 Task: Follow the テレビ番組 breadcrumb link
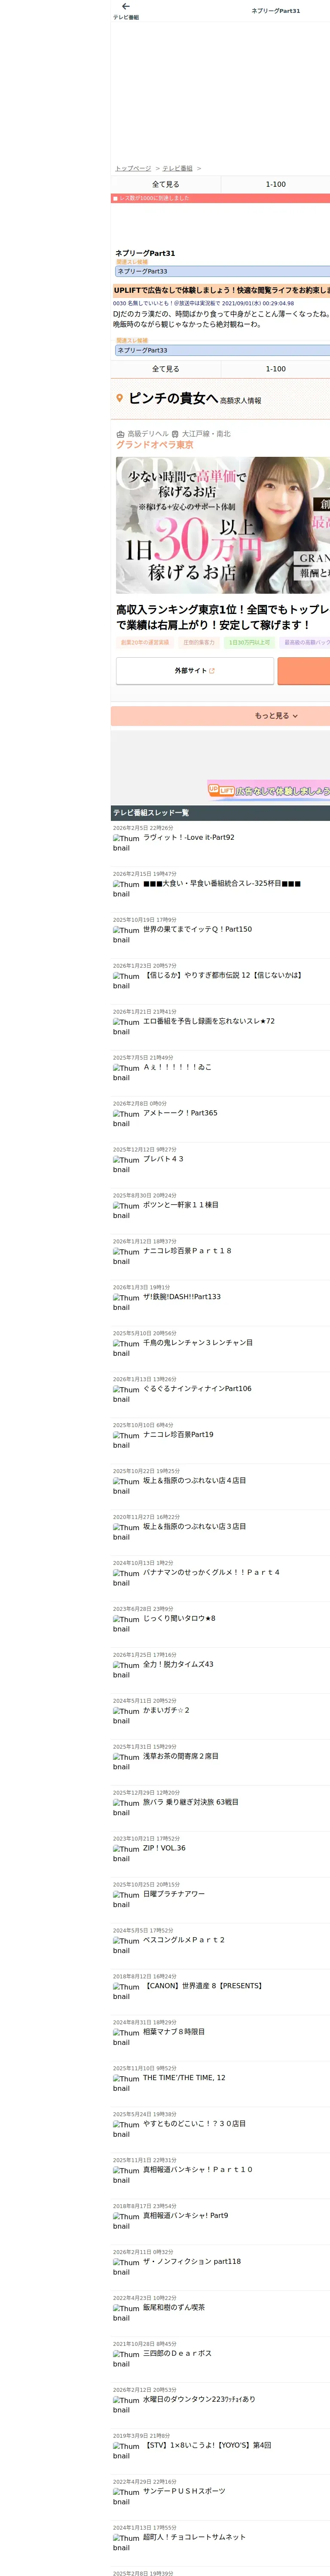(x=177, y=168)
